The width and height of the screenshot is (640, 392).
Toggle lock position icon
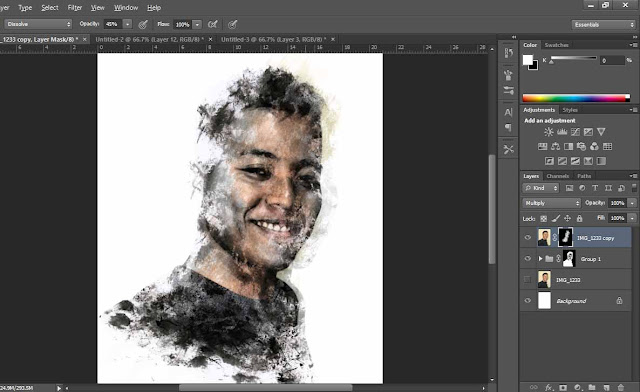coord(567,218)
